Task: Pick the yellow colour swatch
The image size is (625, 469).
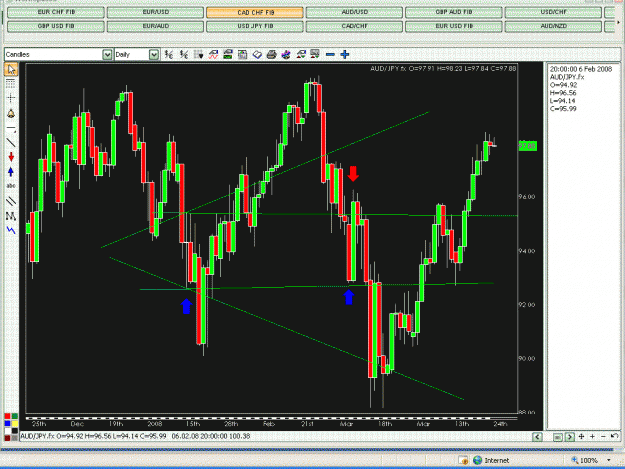Action: click(x=15, y=424)
